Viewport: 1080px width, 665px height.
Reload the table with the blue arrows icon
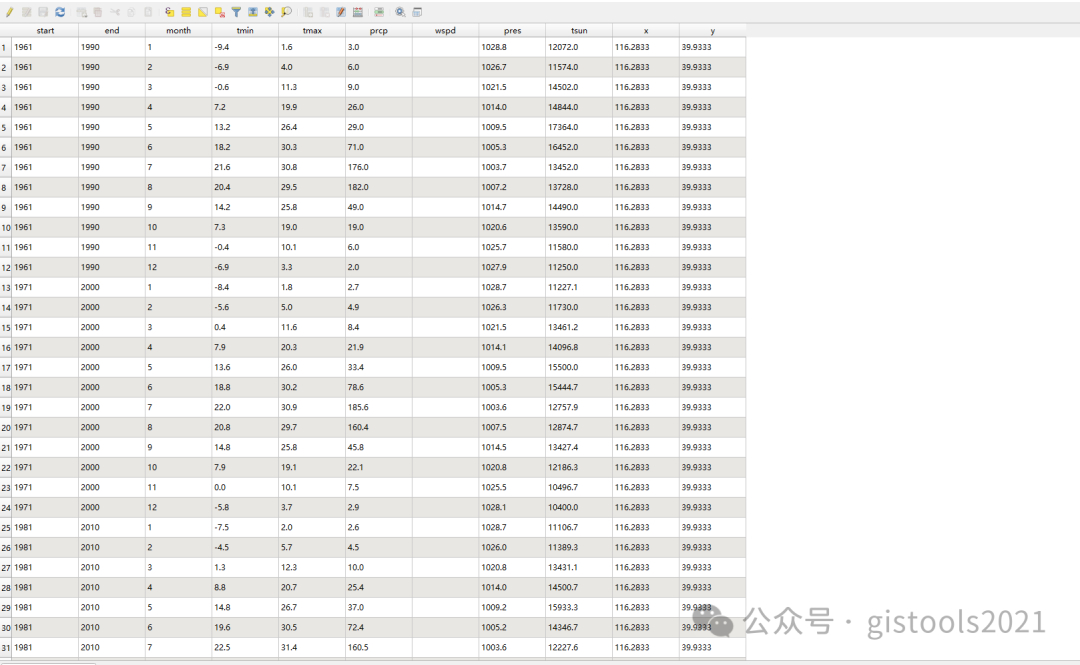pos(60,12)
